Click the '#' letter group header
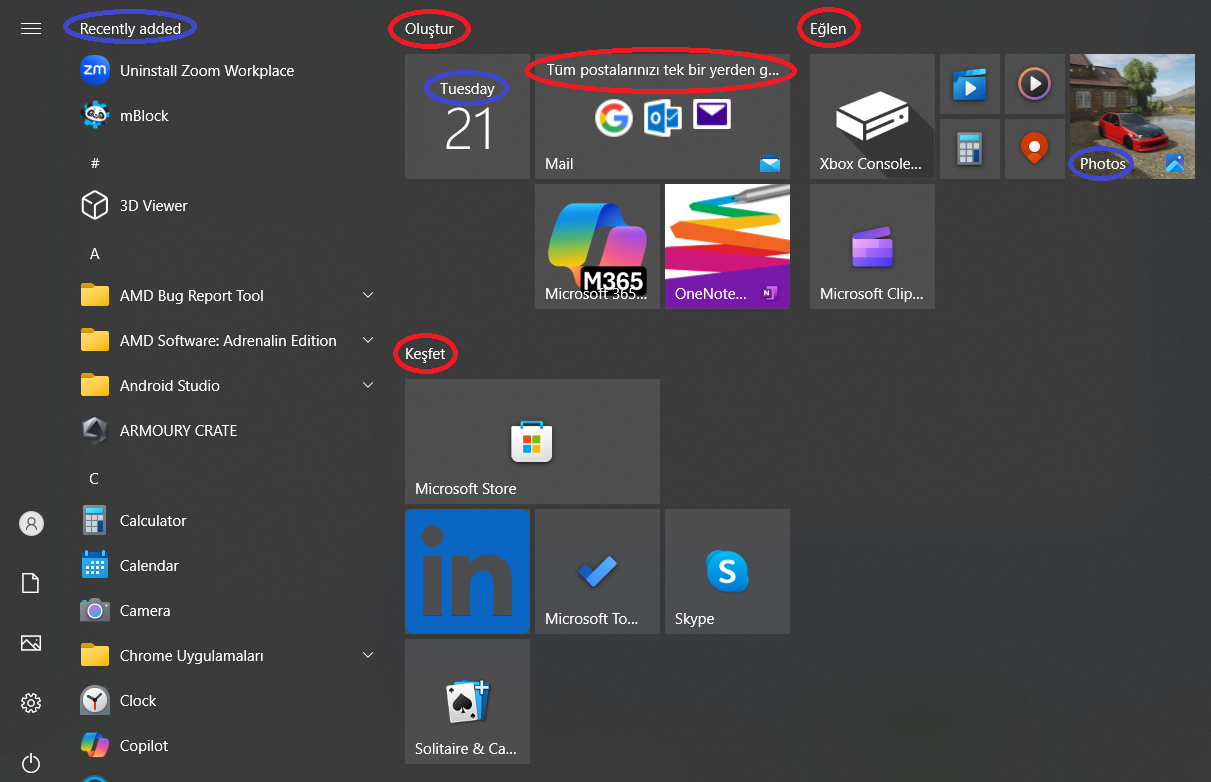1211x782 pixels. 95,163
